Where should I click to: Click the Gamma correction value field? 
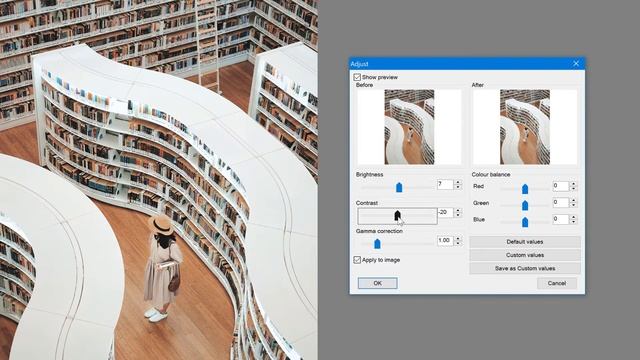(x=445, y=240)
